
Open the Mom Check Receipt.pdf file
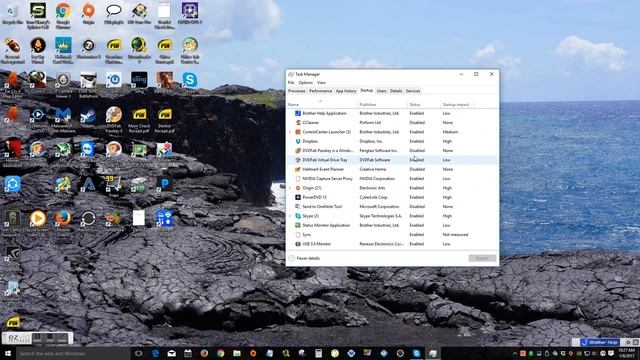pos(139,121)
